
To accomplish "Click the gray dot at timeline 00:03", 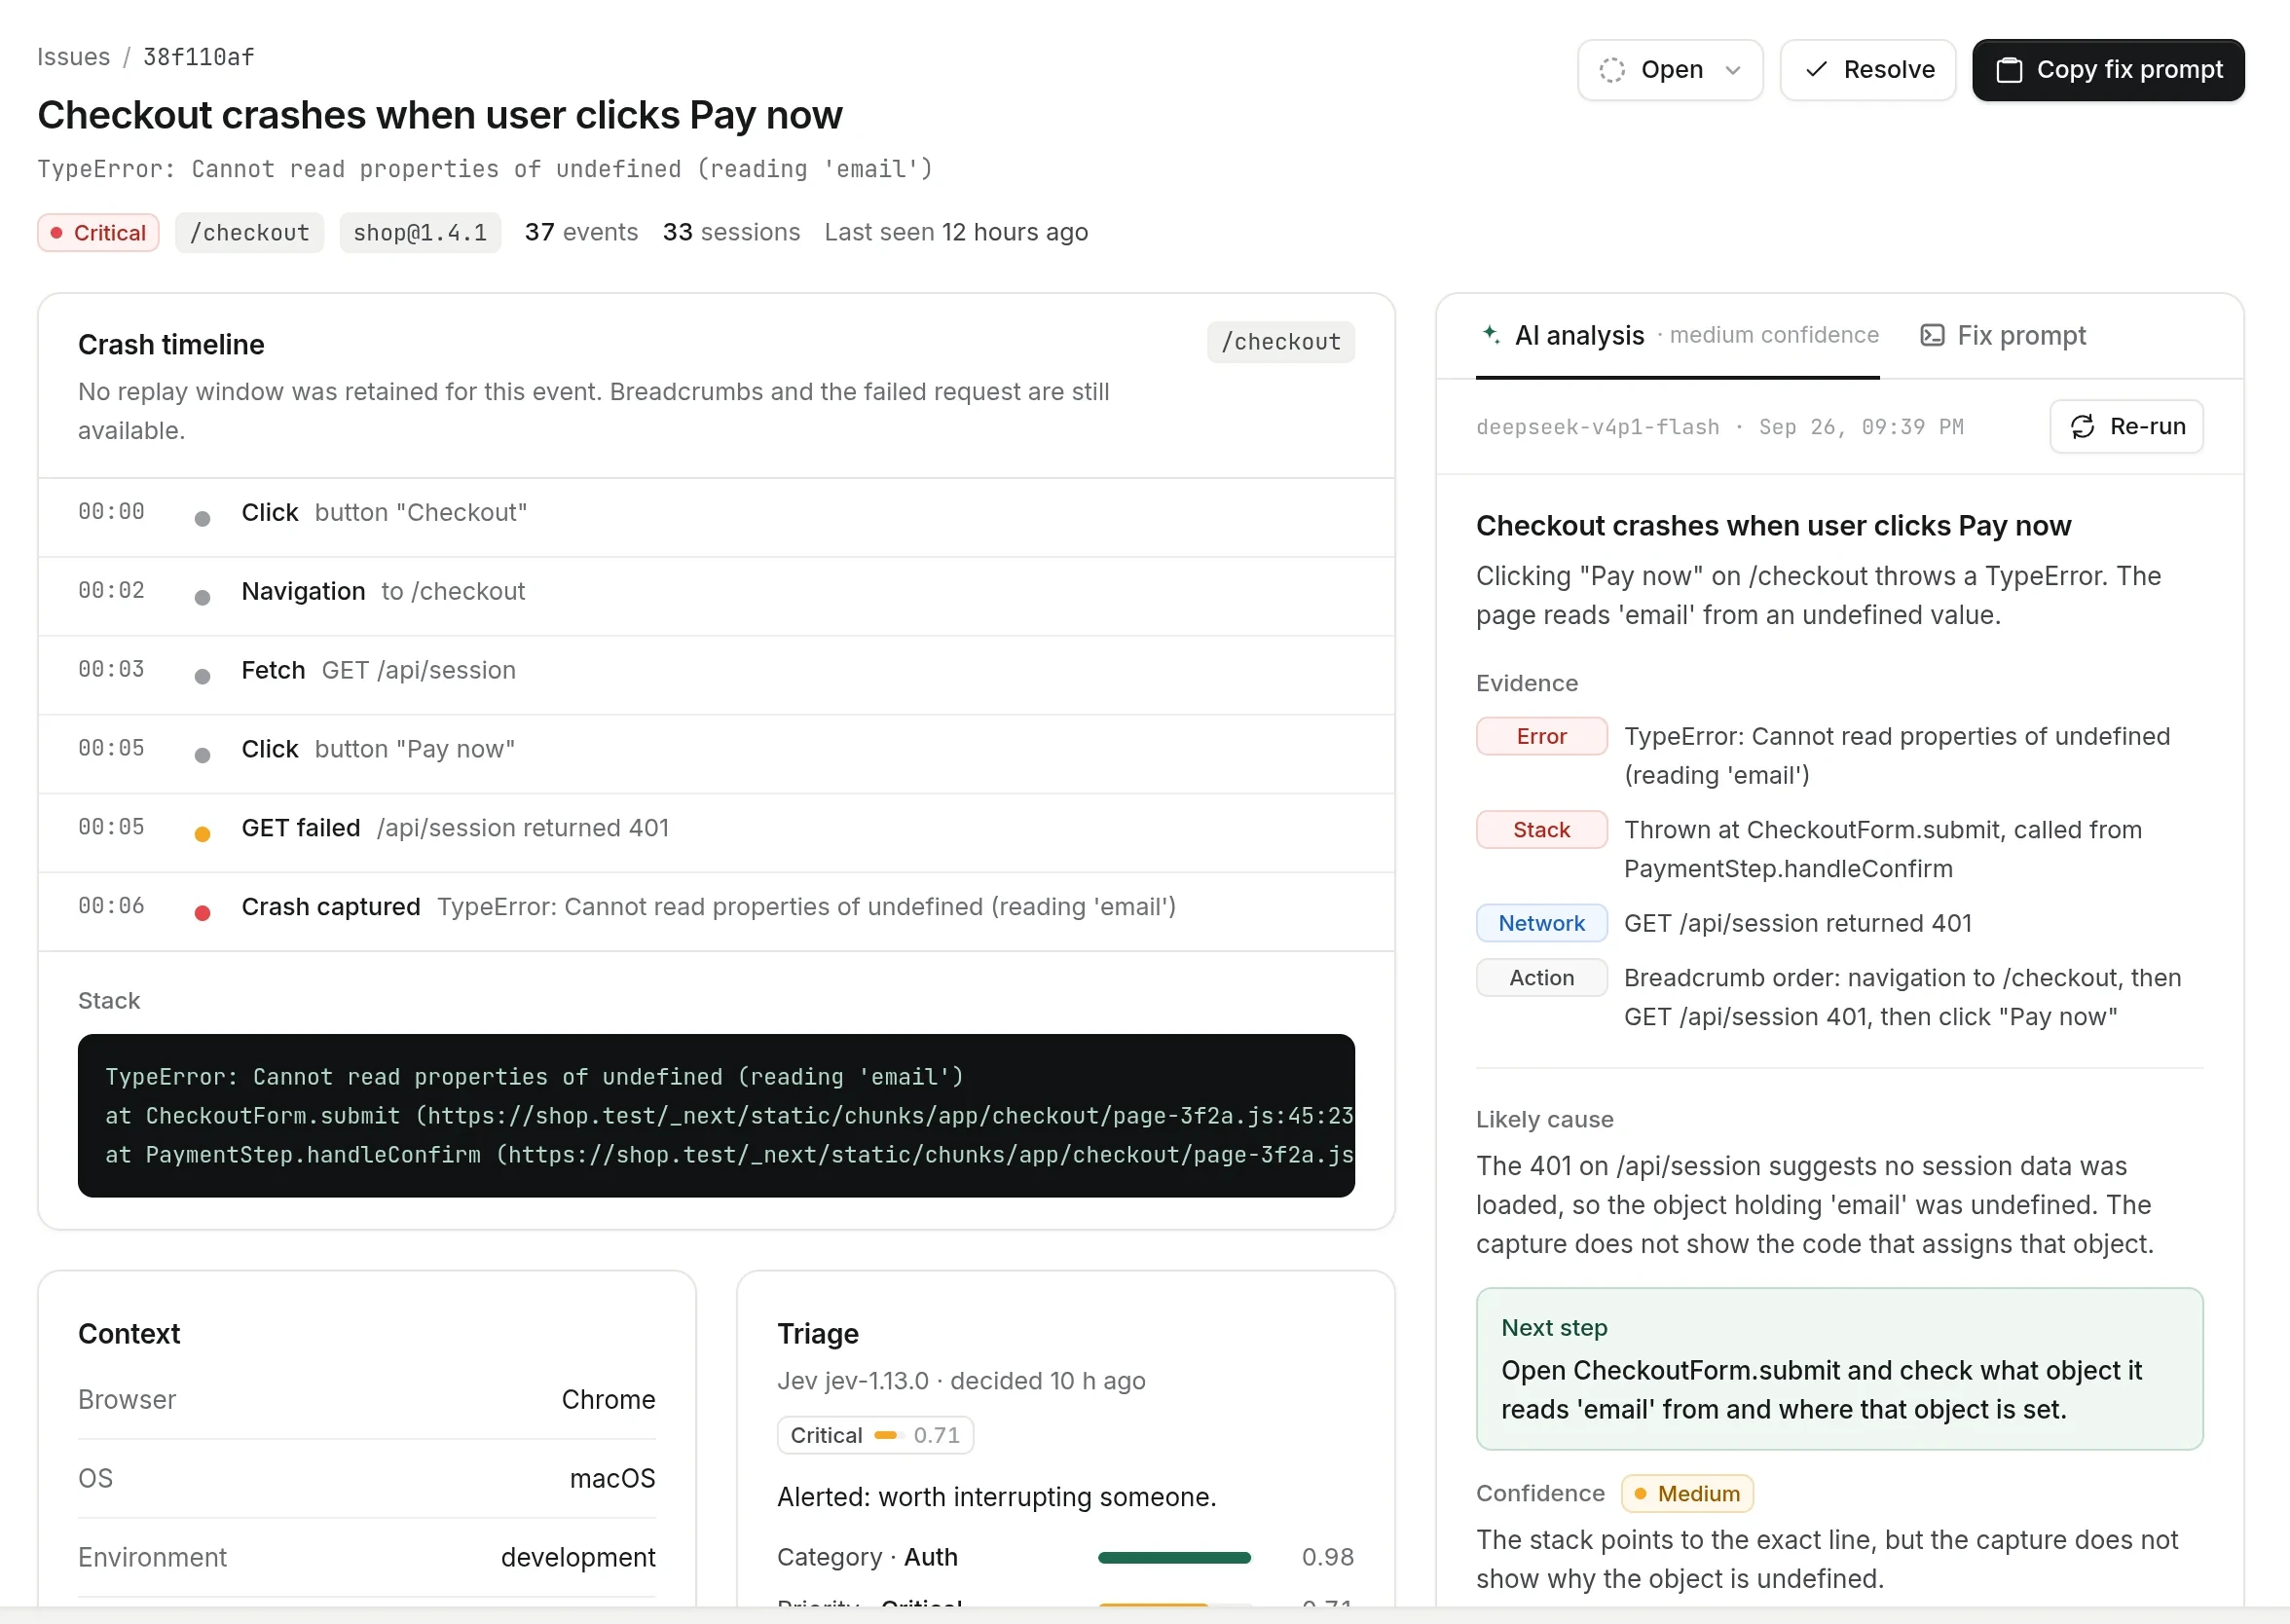I will (x=202, y=677).
